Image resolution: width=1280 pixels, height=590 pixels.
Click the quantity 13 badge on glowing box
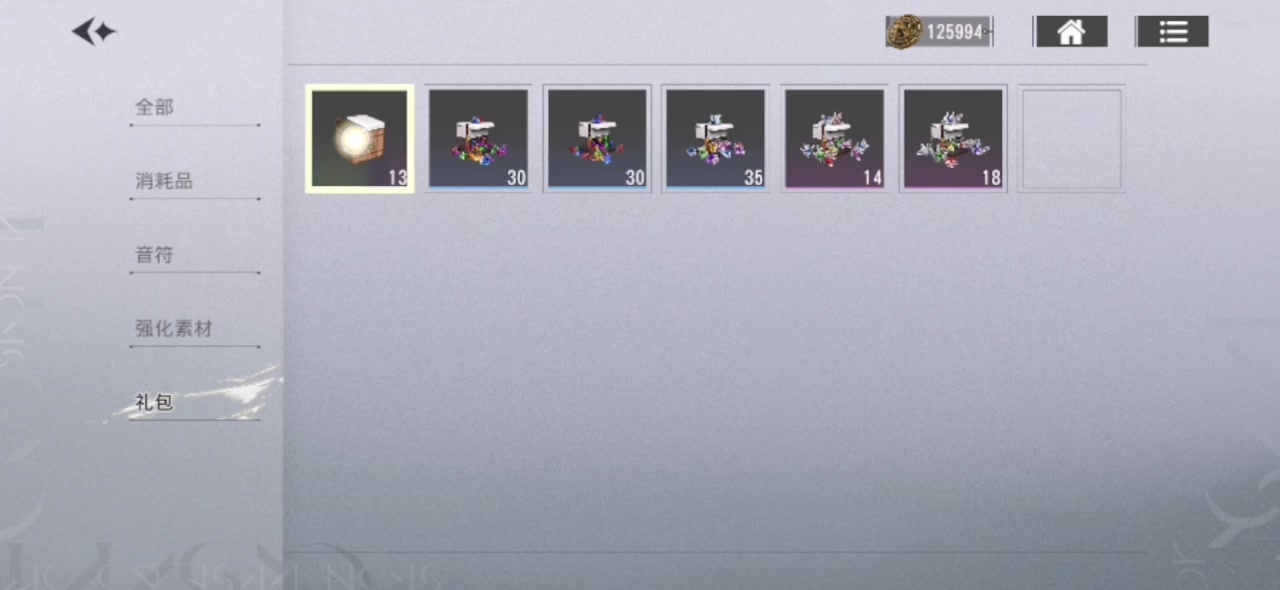pyautogui.click(x=397, y=178)
